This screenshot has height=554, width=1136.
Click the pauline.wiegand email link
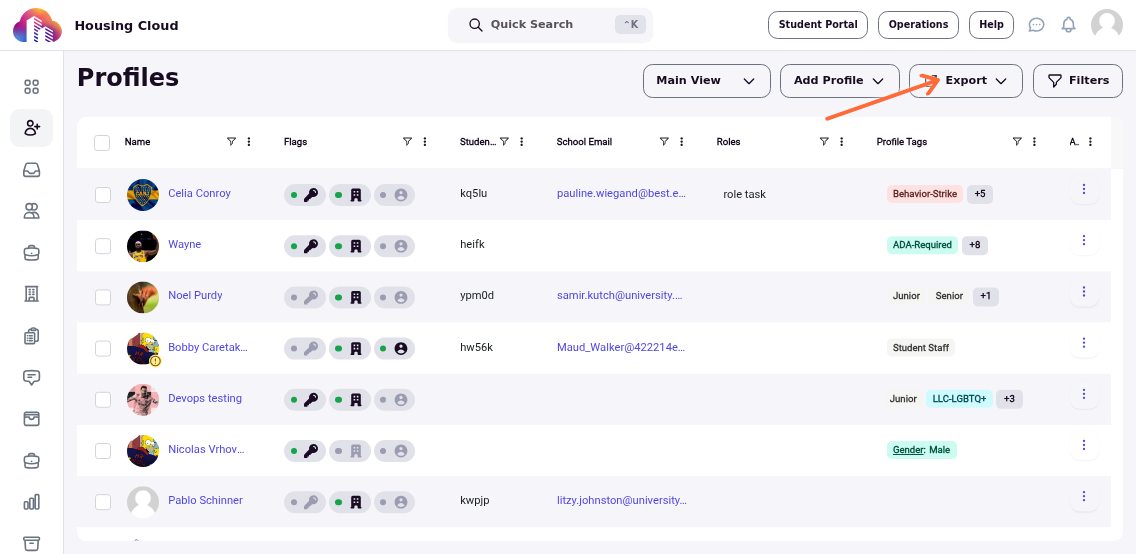[x=622, y=193]
